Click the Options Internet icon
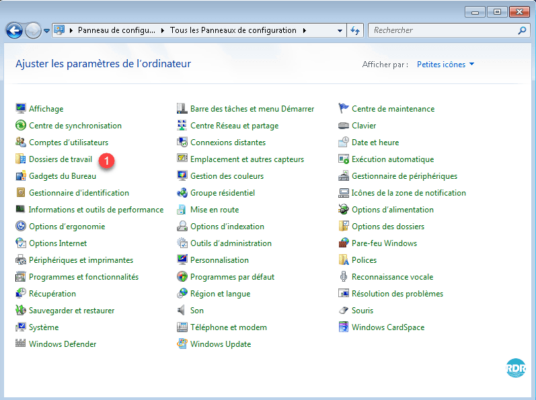The width and height of the screenshot is (536, 400). [21, 243]
